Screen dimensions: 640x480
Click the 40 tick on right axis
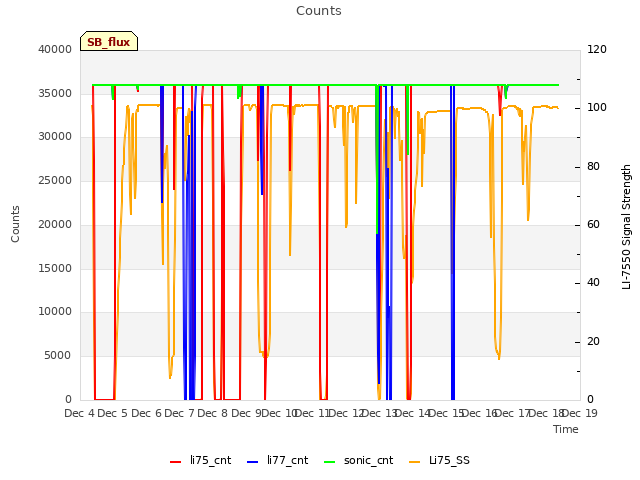click(593, 283)
